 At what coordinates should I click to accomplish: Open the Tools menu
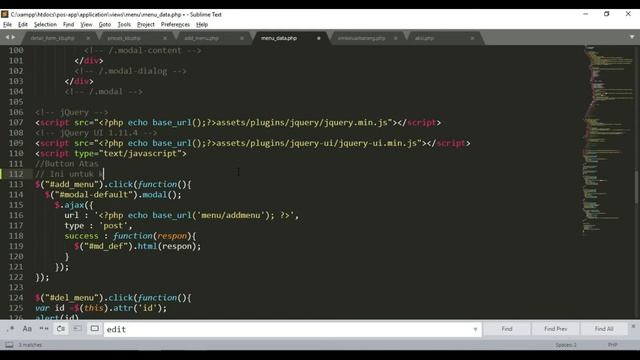(x=124, y=24)
